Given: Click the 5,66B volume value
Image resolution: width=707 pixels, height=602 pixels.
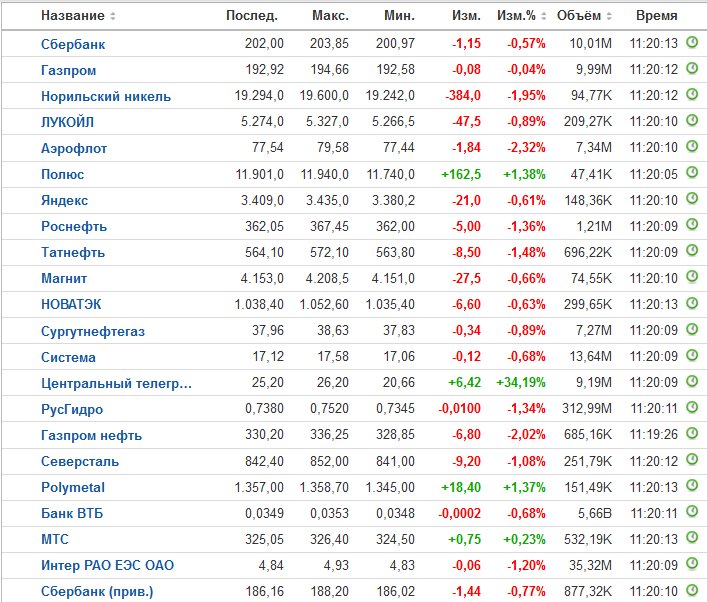Looking at the screenshot, I should tap(595, 513).
